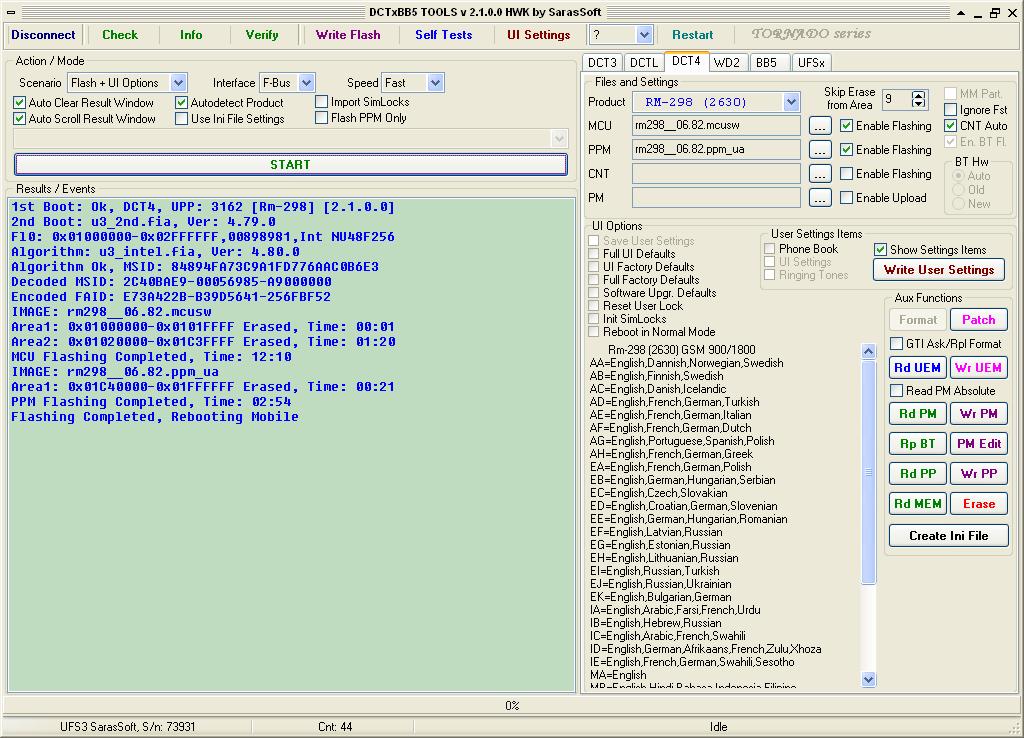Open PM Edit
Screen dimensions: 1024x738
point(978,443)
